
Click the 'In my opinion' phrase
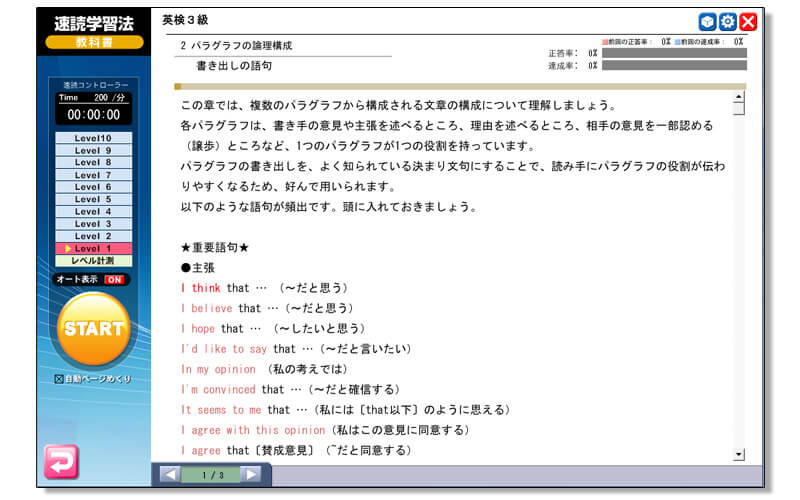pos(218,369)
